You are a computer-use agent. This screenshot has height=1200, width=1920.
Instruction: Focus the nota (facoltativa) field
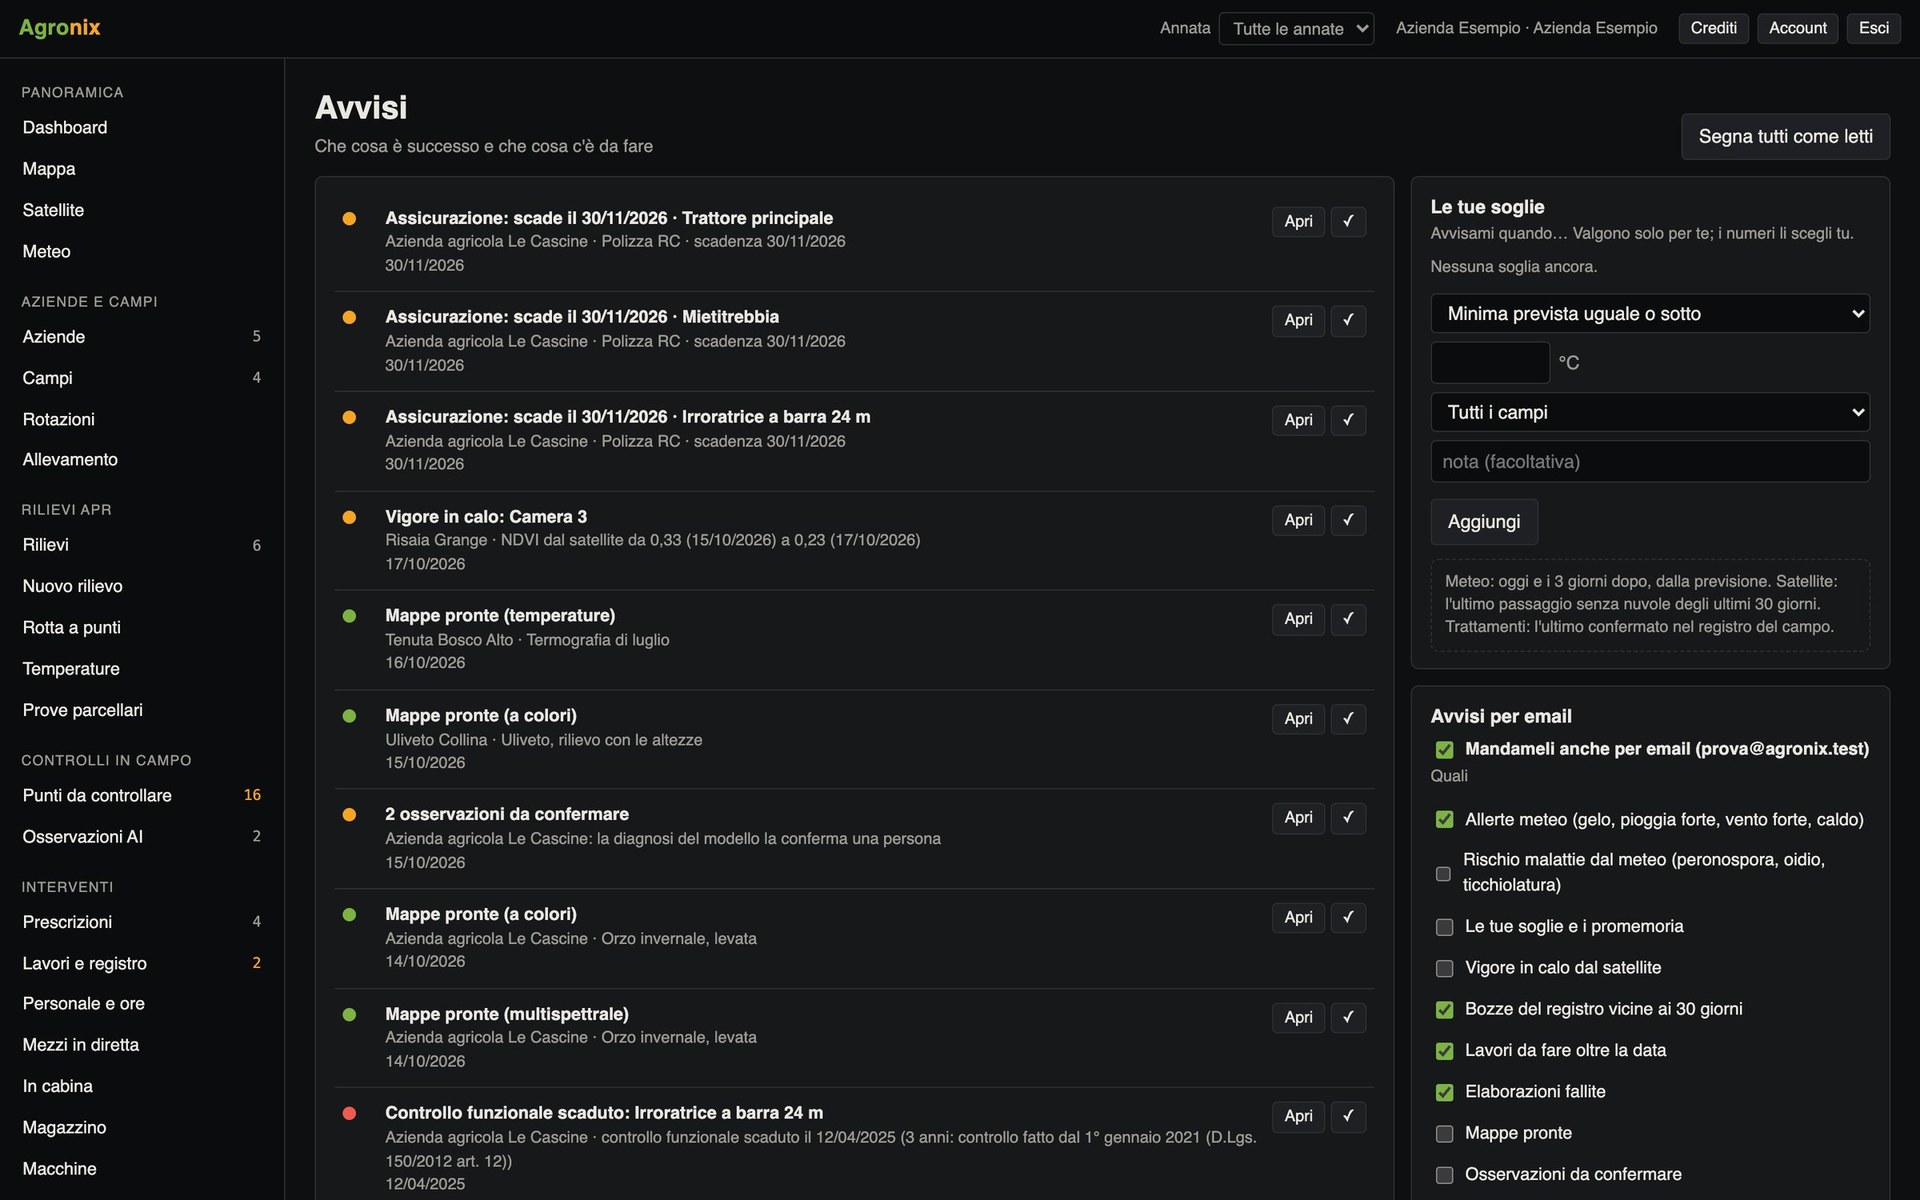click(1650, 462)
